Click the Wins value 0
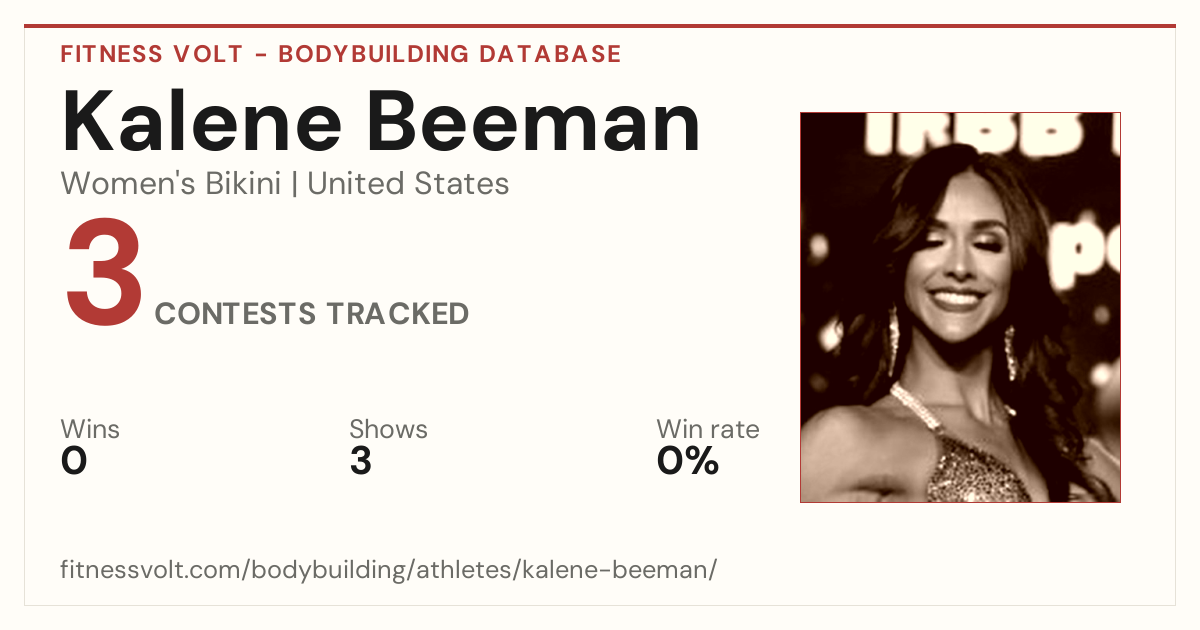 click(74, 461)
